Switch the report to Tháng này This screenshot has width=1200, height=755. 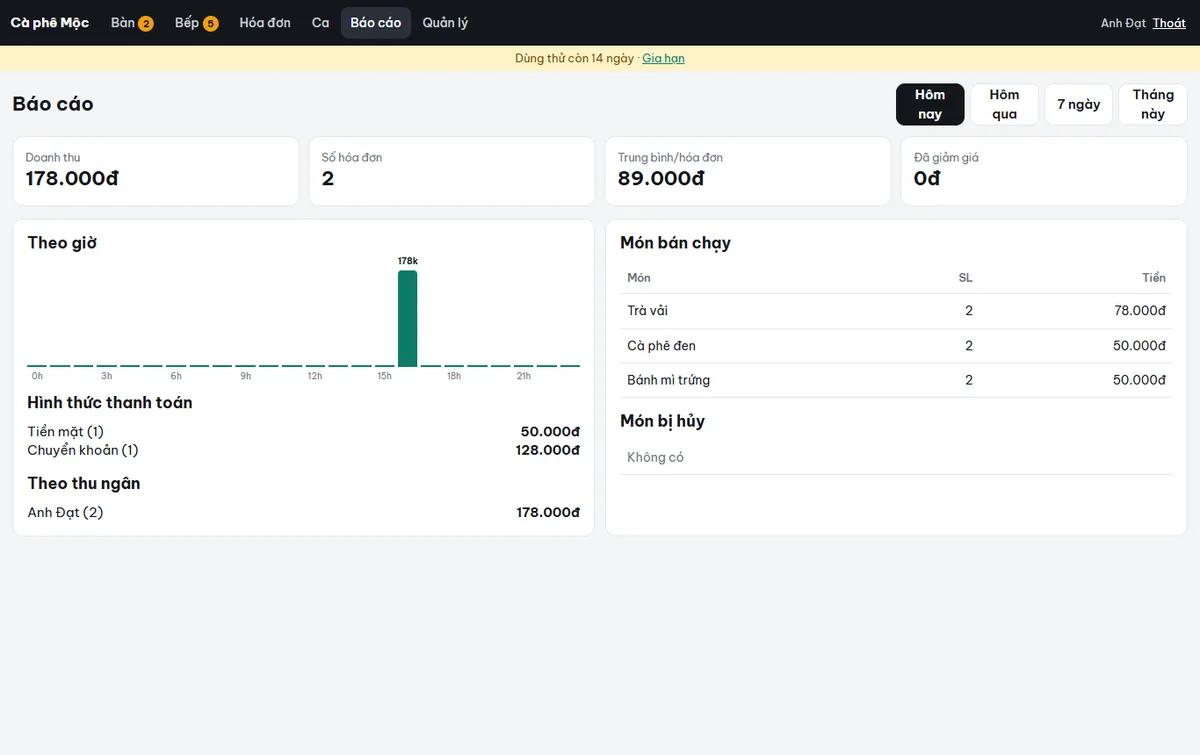[1153, 104]
